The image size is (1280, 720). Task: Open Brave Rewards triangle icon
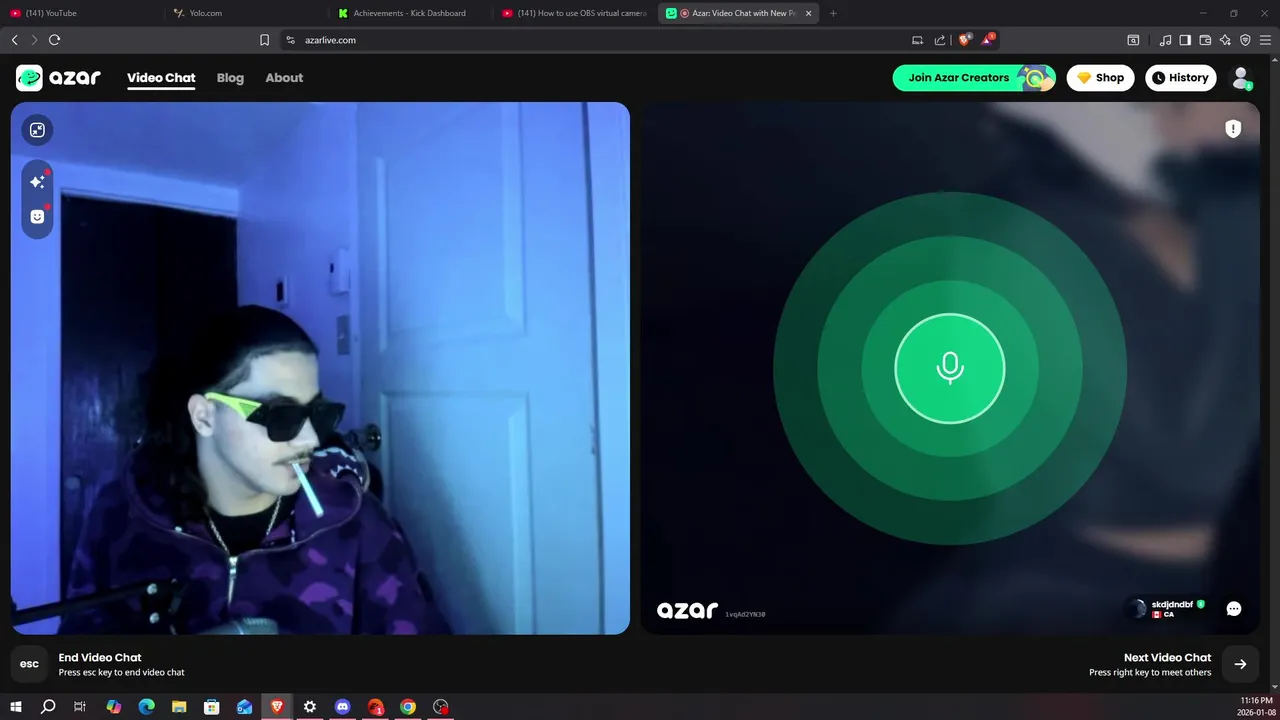tap(988, 40)
